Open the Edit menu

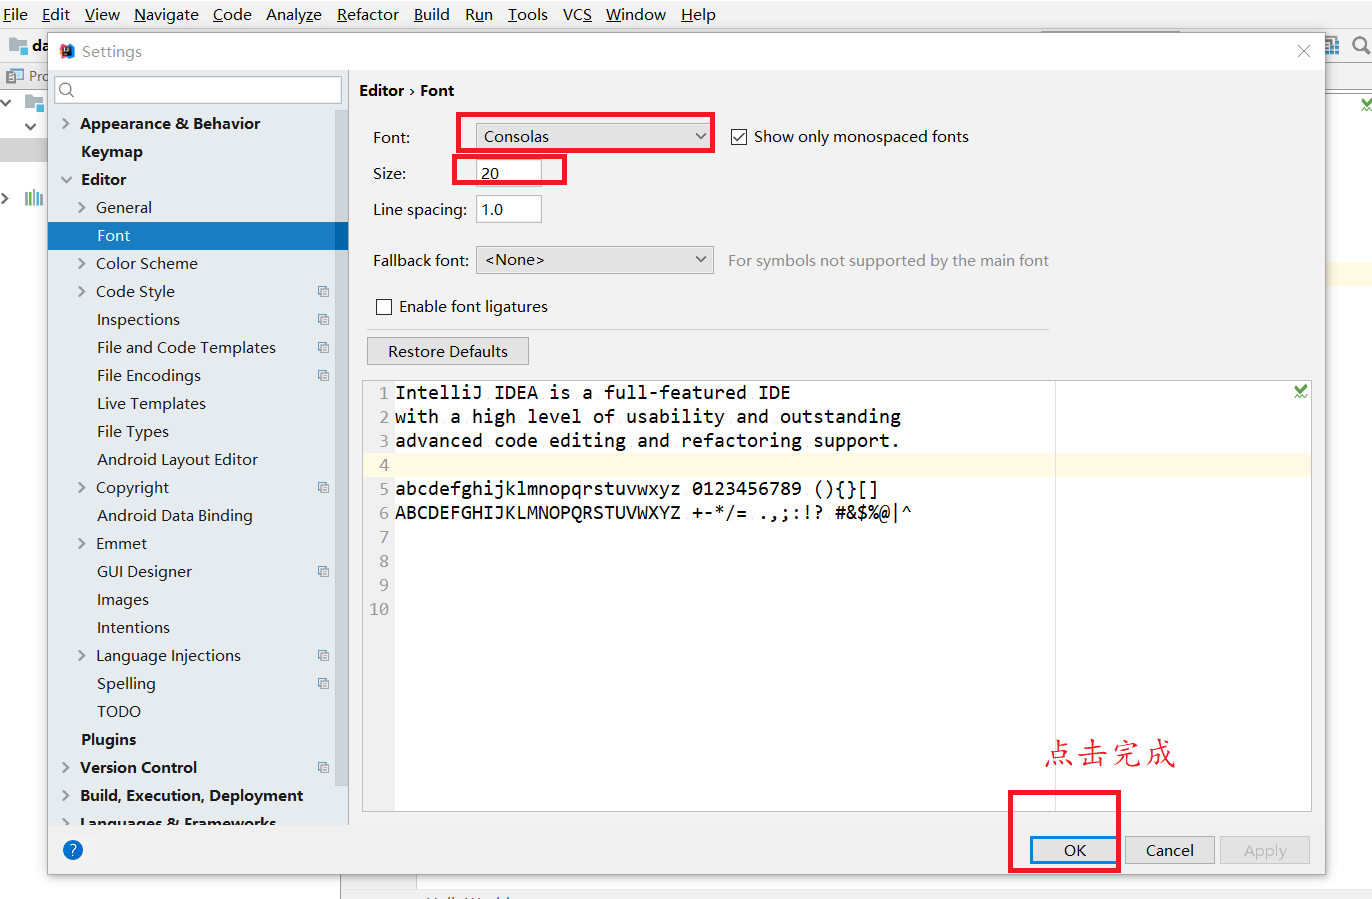pyautogui.click(x=56, y=14)
